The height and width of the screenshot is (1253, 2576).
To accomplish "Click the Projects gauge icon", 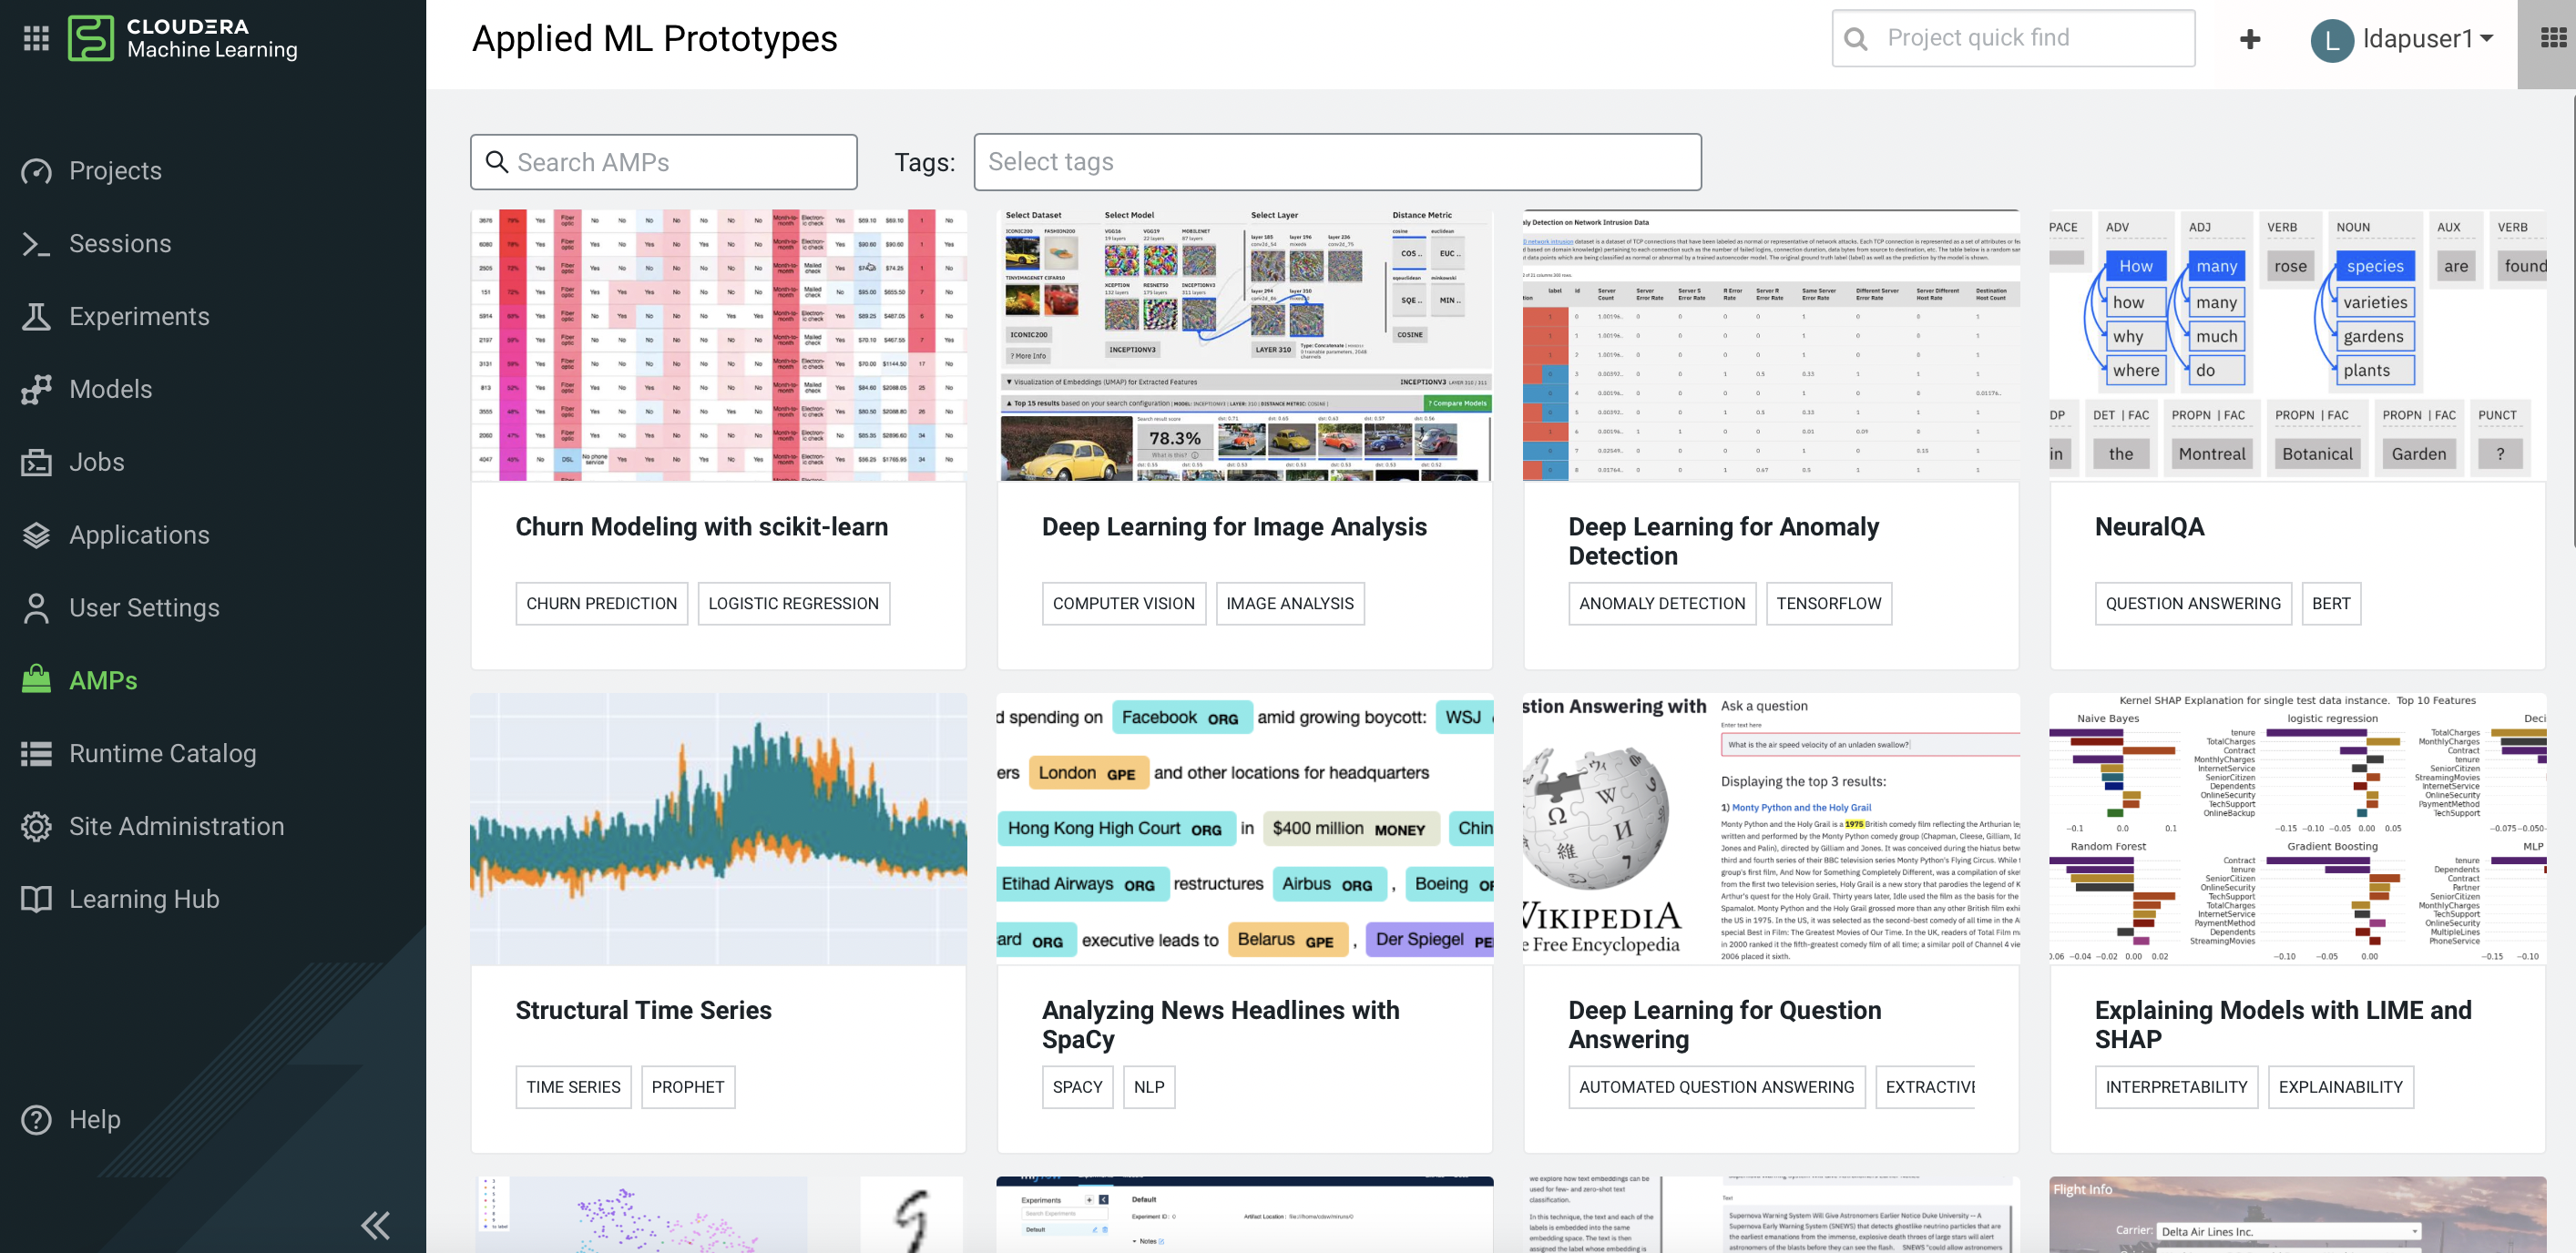I will tap(36, 171).
